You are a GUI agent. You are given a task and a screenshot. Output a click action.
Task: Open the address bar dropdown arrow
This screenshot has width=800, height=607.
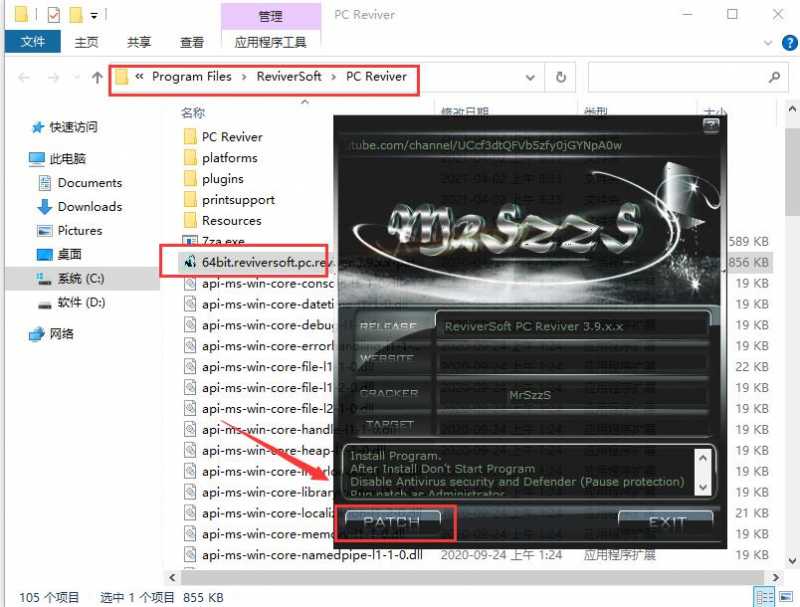[530, 77]
